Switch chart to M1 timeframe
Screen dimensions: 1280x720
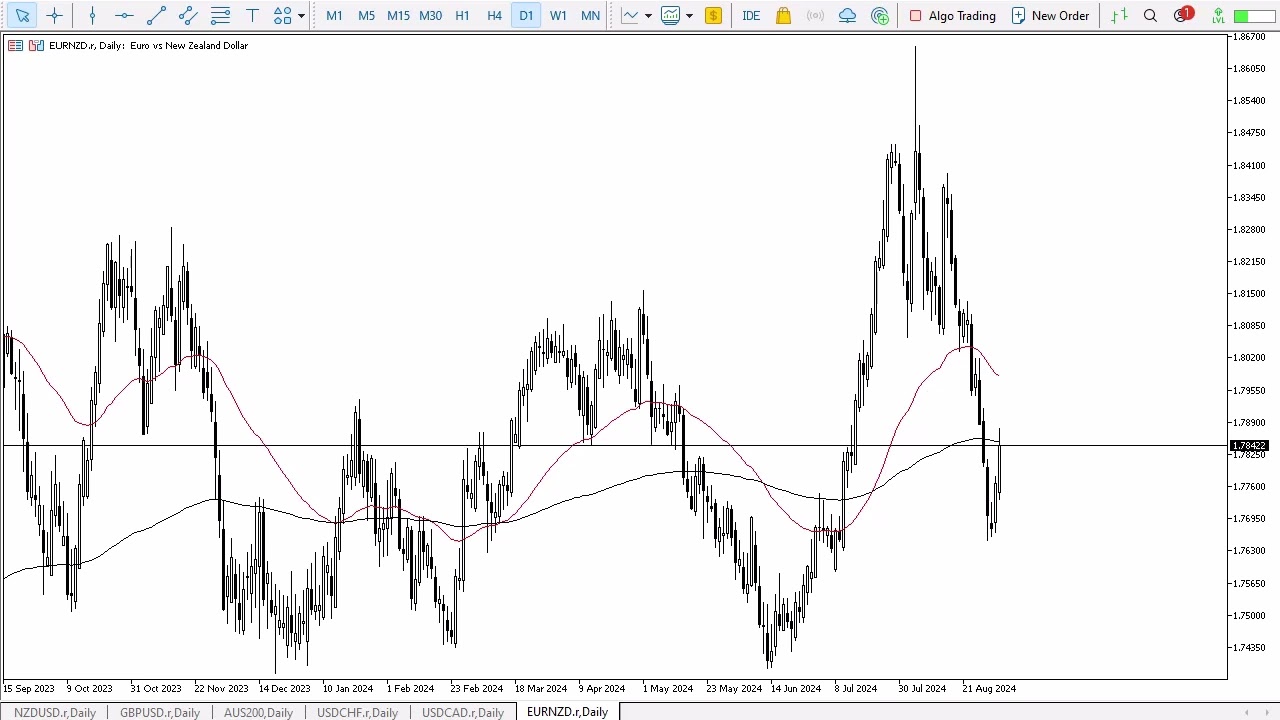(334, 15)
